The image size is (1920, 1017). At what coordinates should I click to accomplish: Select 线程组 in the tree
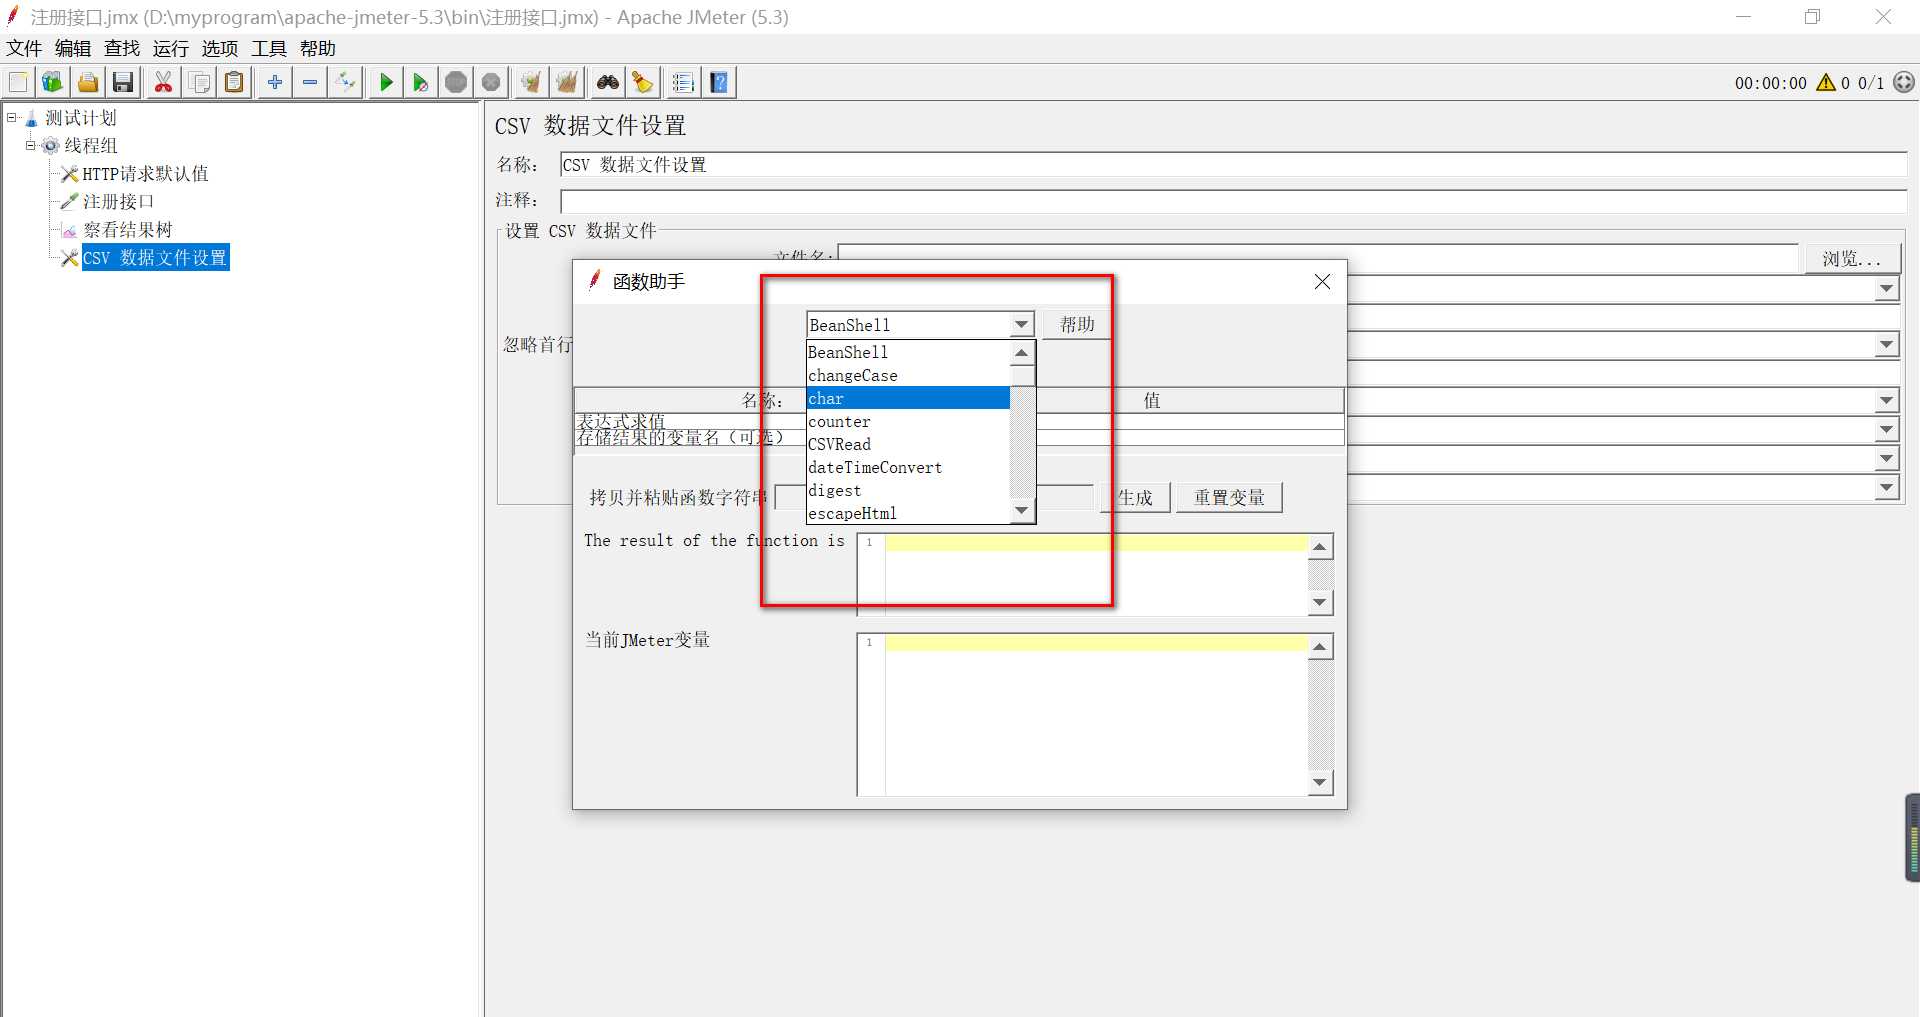point(91,146)
